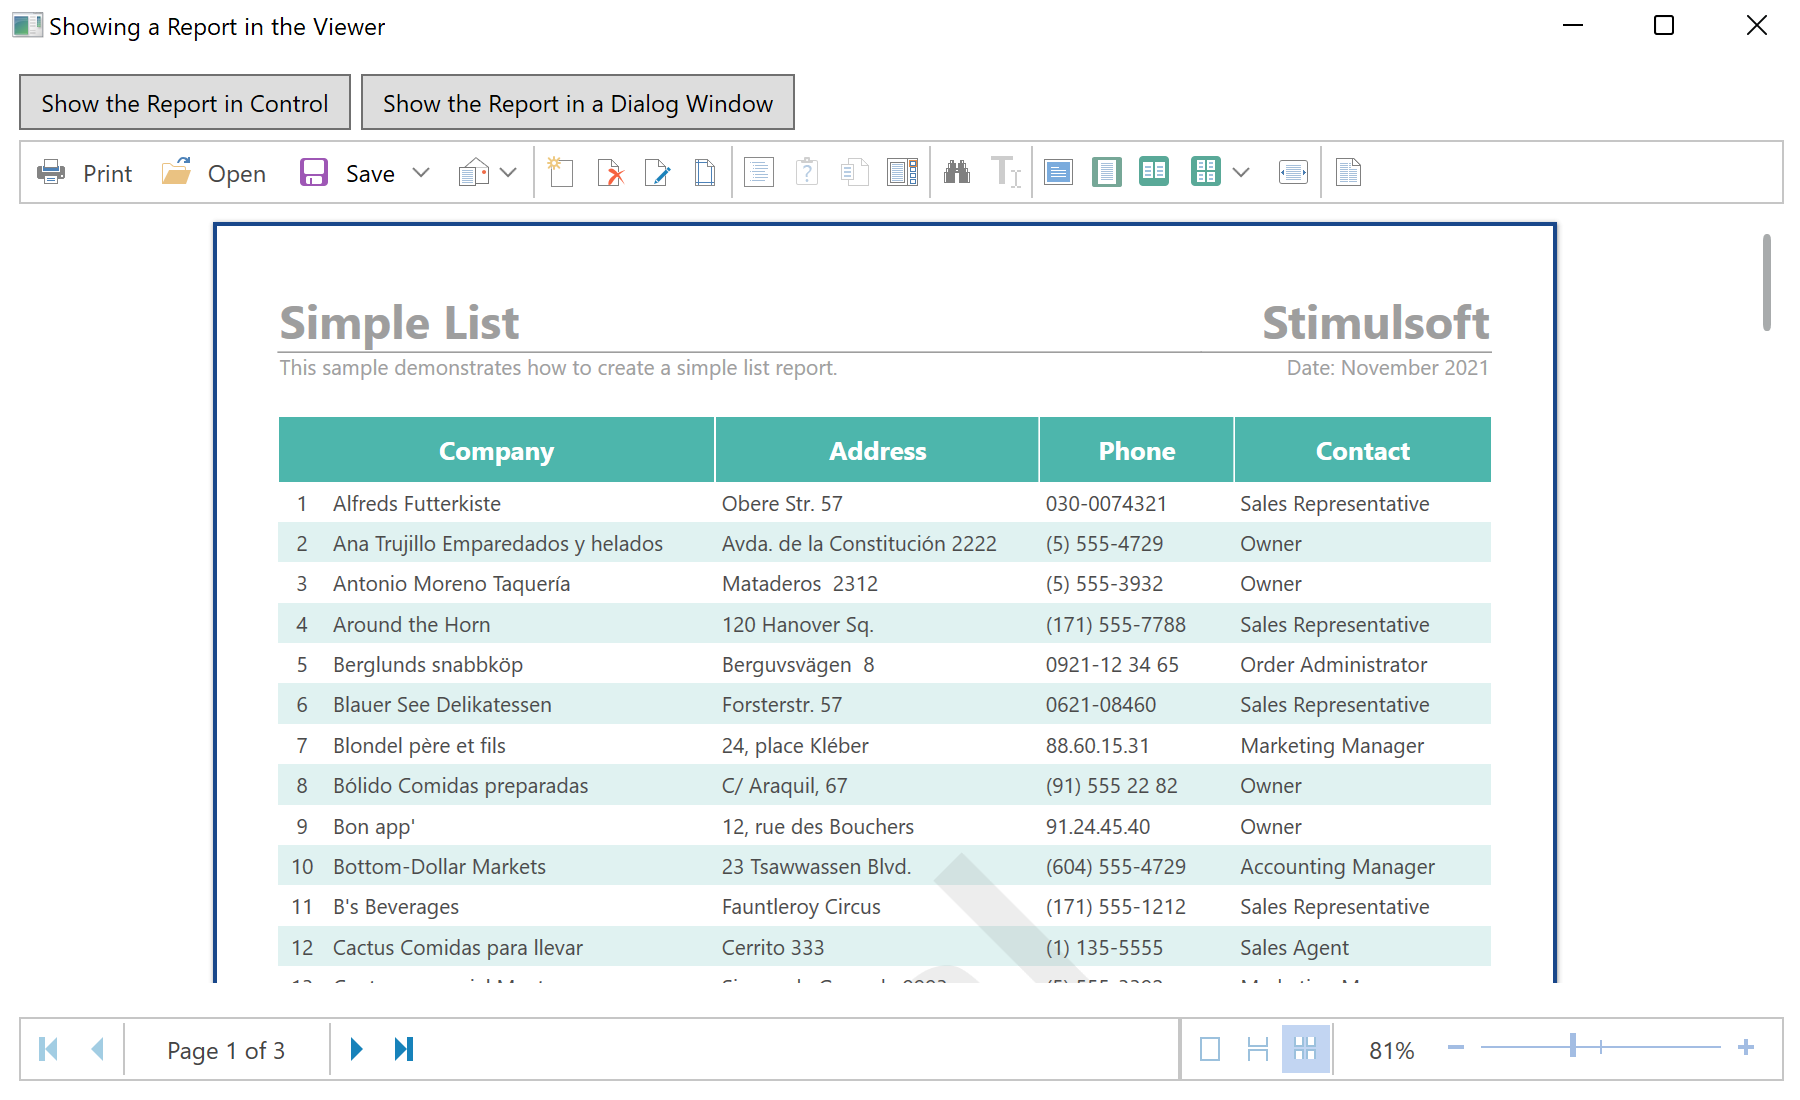Click the Page 1 of 3 indicator
Image resolution: width=1800 pixels, height=1100 pixels.
point(226,1051)
